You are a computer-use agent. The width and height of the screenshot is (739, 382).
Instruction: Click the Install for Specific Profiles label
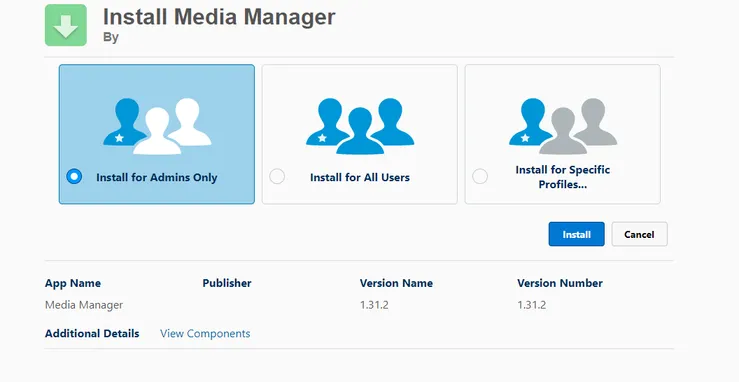563,177
